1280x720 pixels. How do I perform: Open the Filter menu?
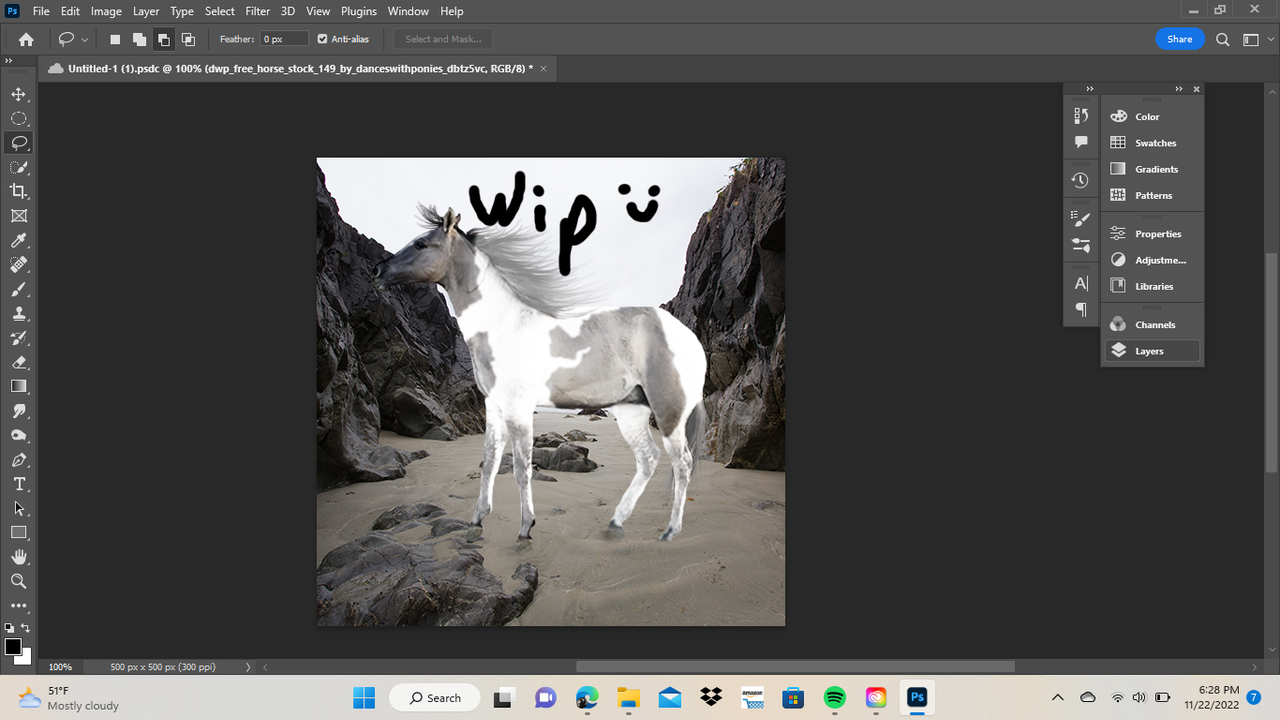(258, 11)
